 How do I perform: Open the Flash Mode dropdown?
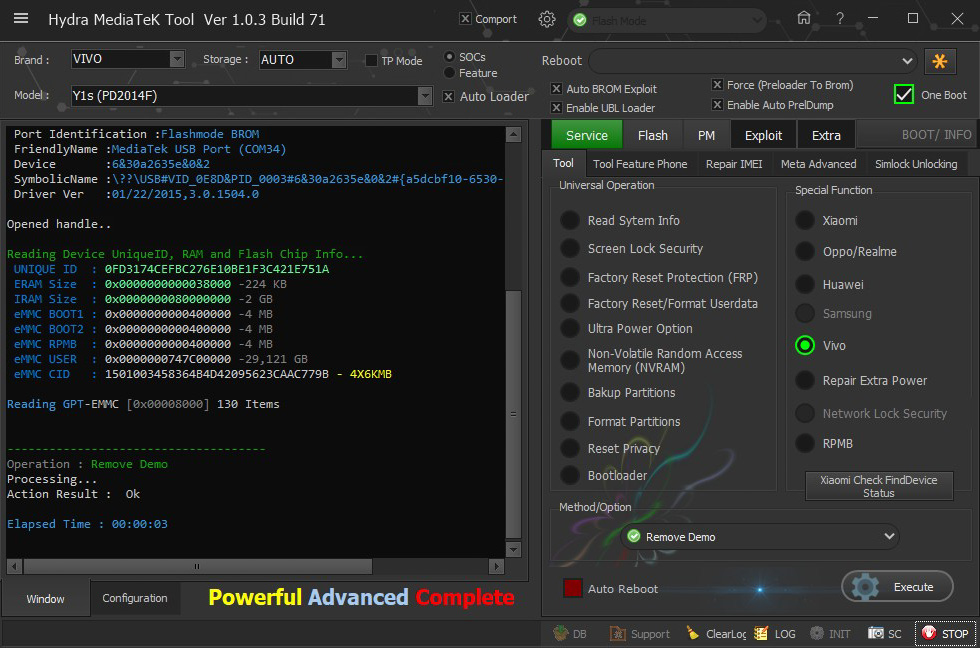pyautogui.click(x=667, y=21)
